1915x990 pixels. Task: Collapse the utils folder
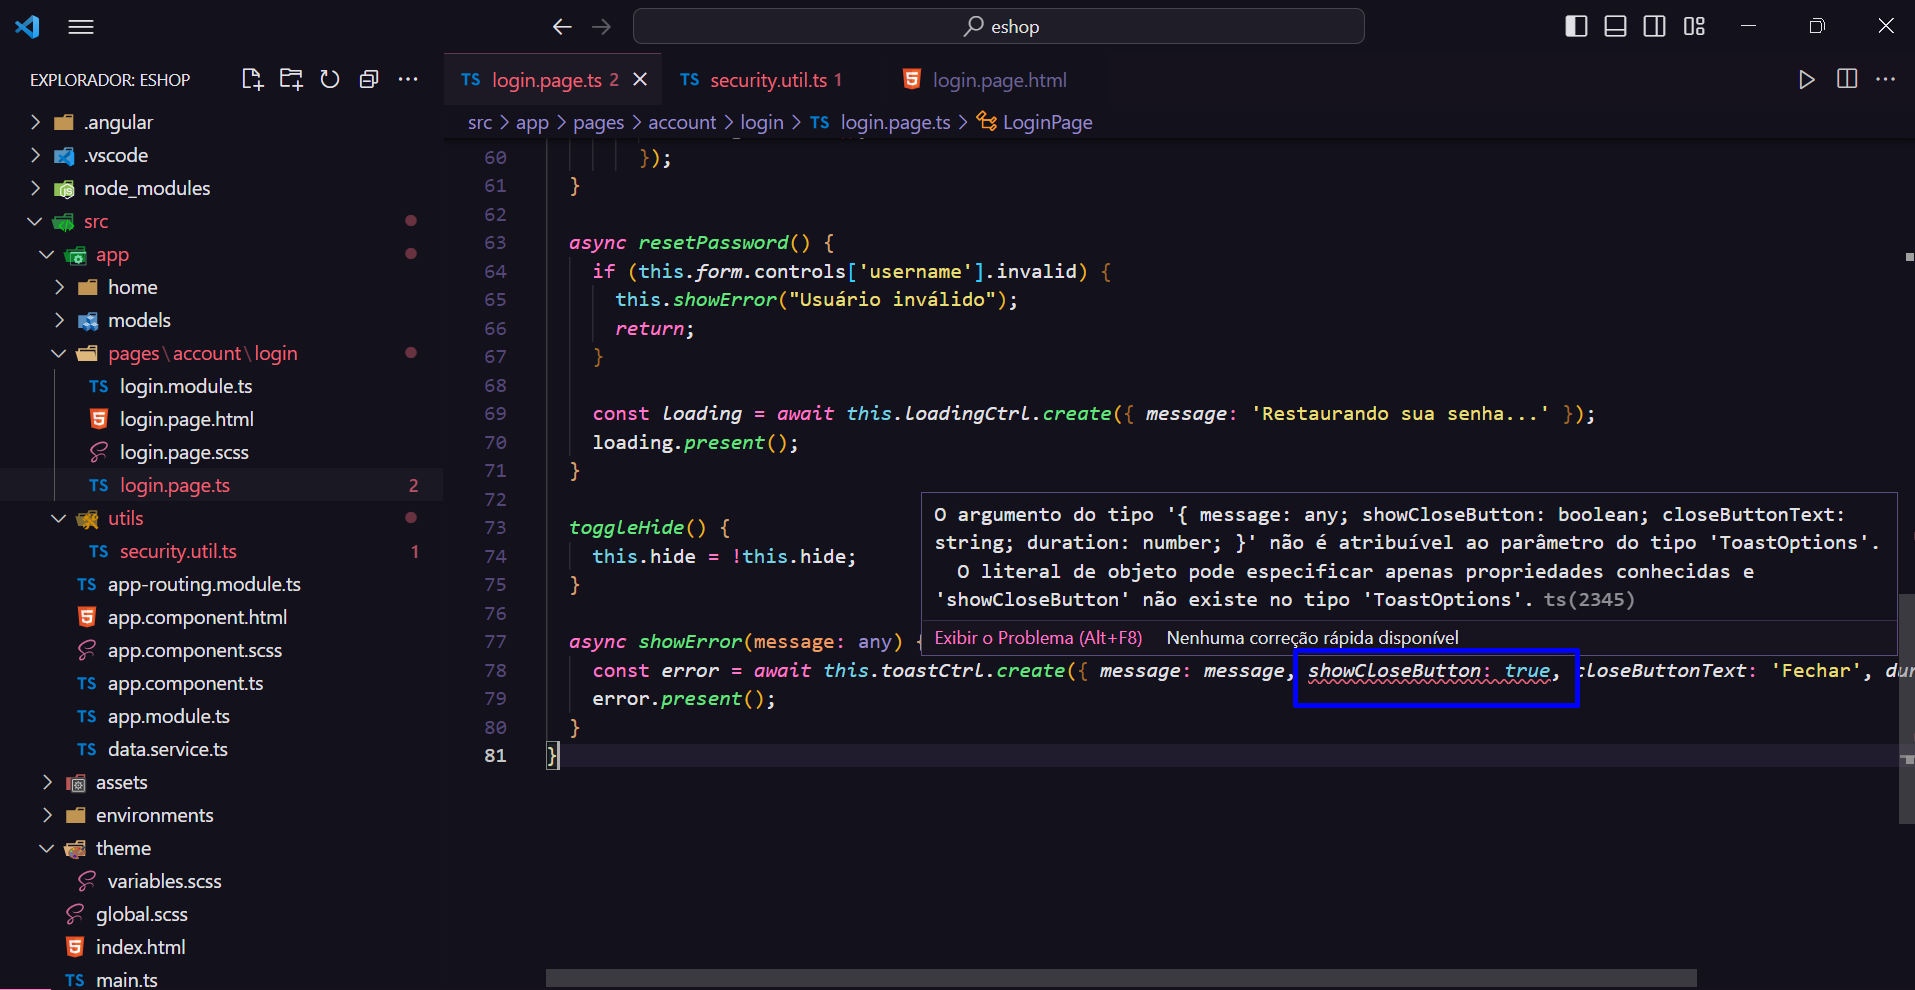59,518
